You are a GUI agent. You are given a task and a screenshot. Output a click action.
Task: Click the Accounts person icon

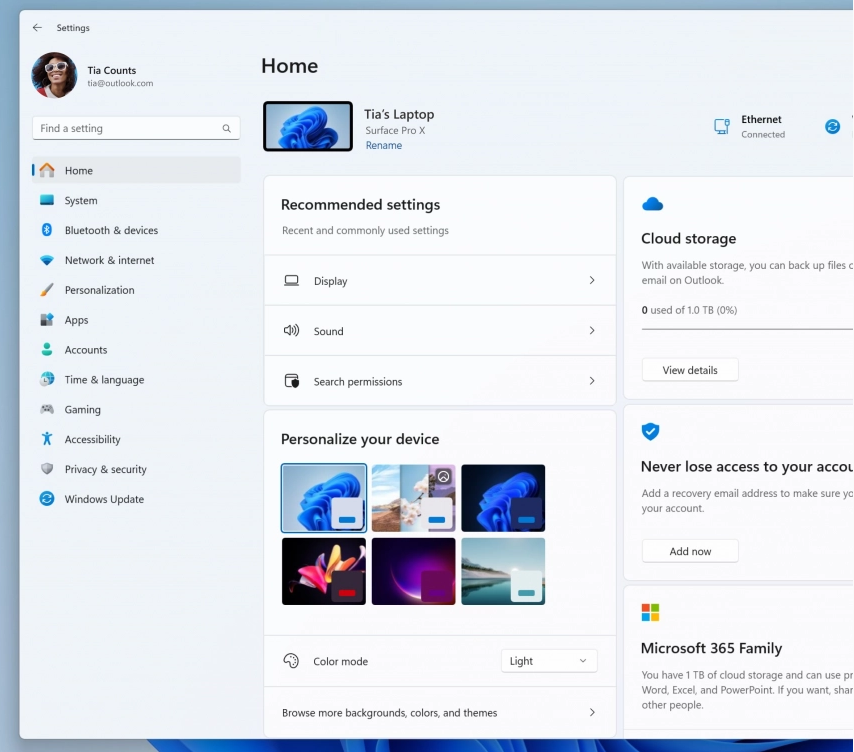pyautogui.click(x=47, y=350)
